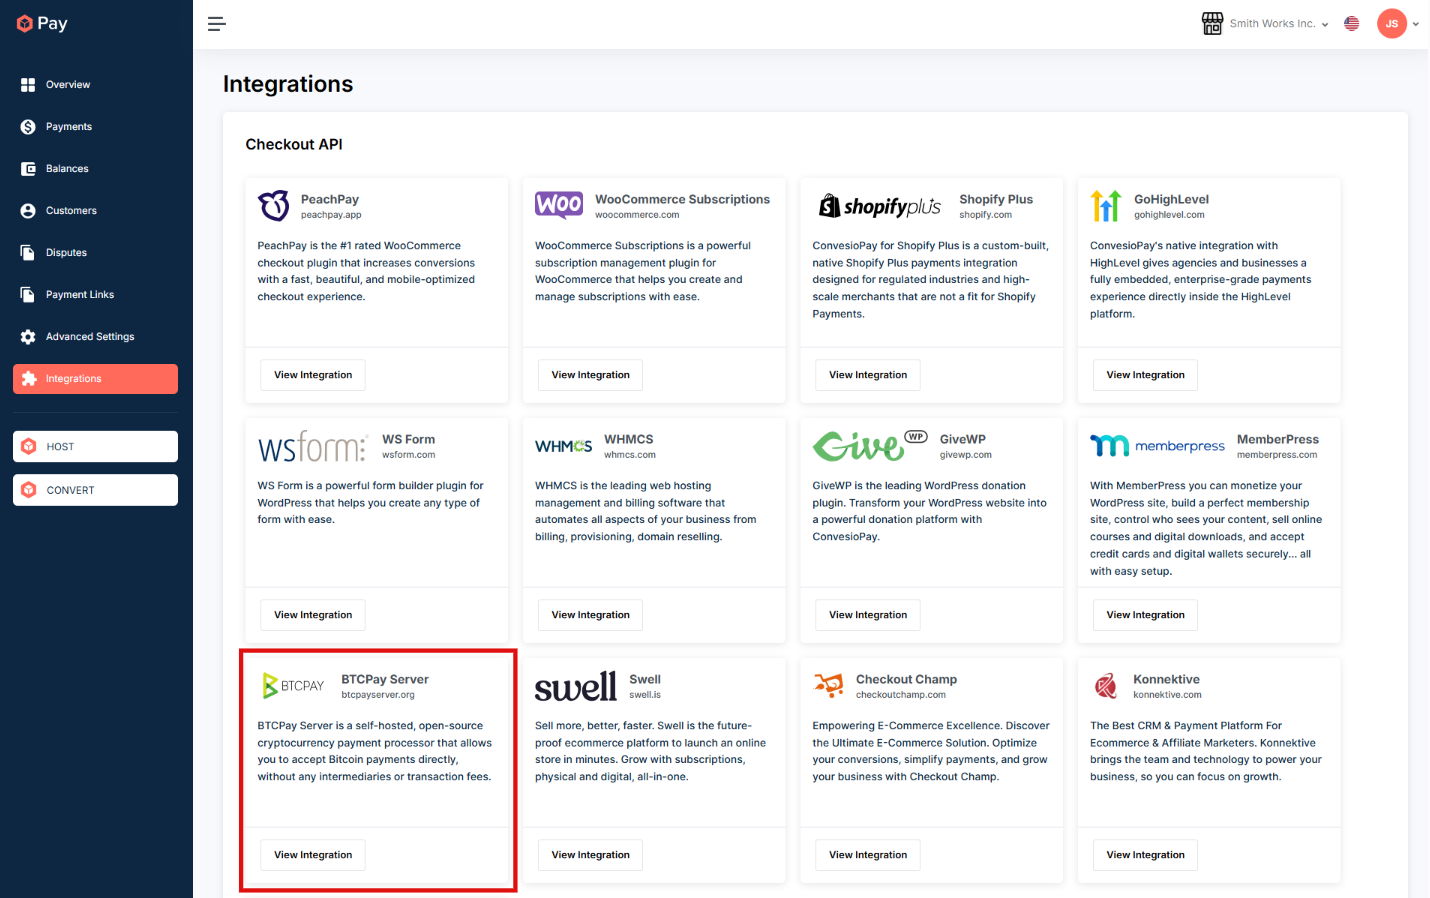Click the hamburger menu icon

click(216, 24)
